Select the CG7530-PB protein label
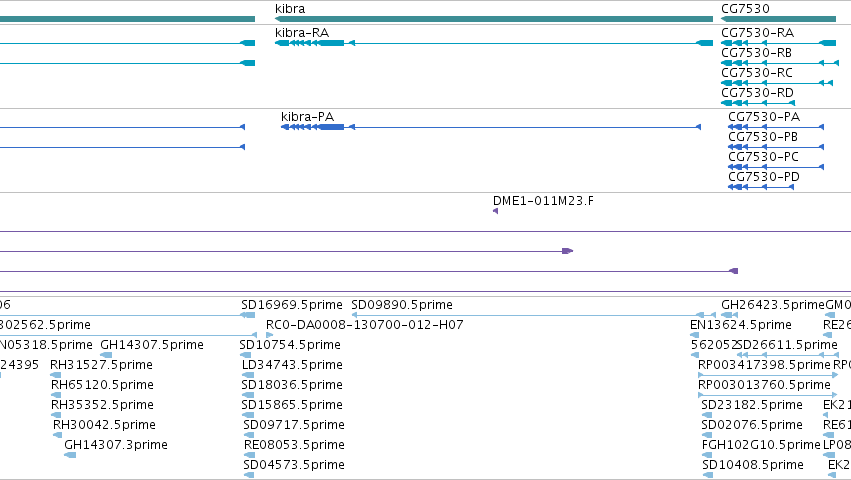Screen dimensions: 851x480 763,137
